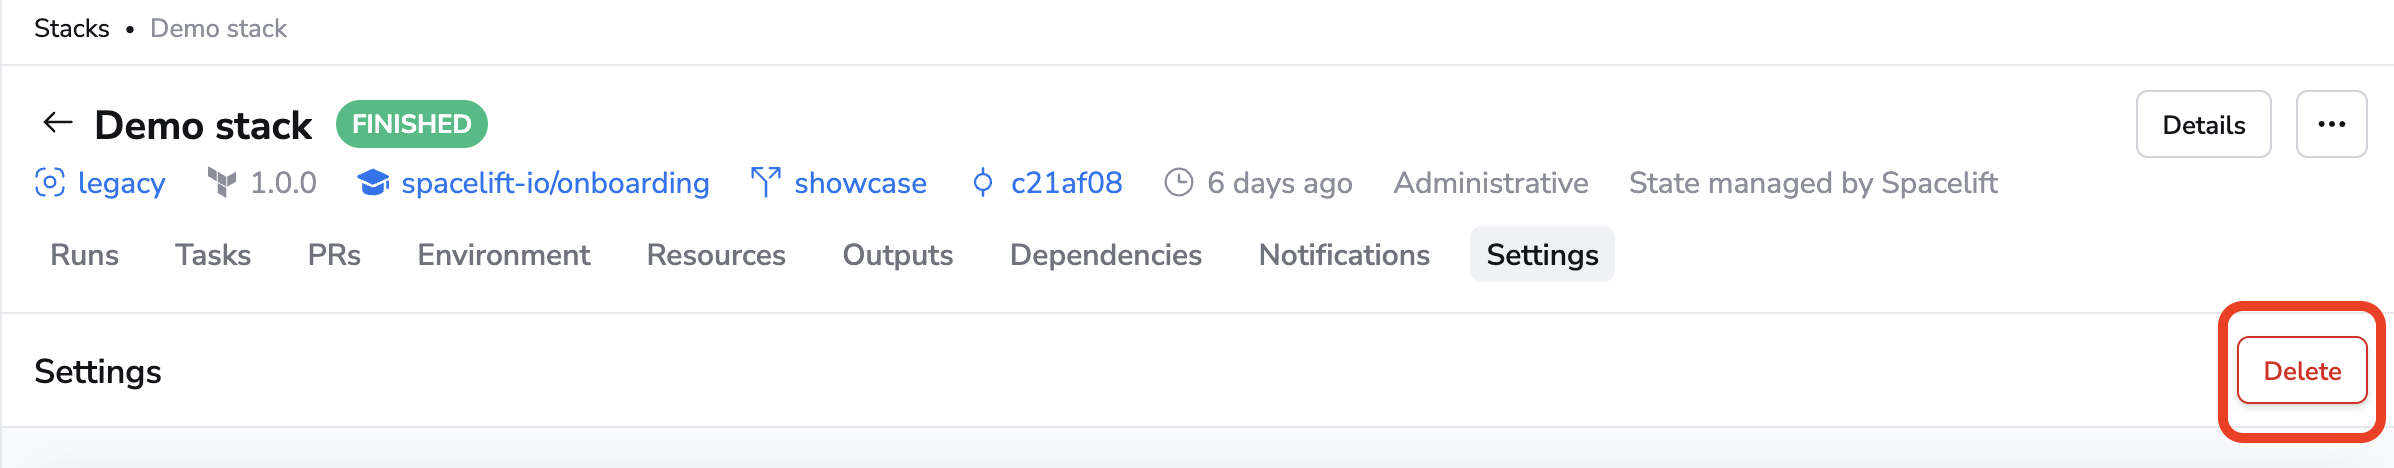2394x468 pixels.
Task: Click the back arrow beside Demo stack
Action: pyautogui.click(x=58, y=124)
